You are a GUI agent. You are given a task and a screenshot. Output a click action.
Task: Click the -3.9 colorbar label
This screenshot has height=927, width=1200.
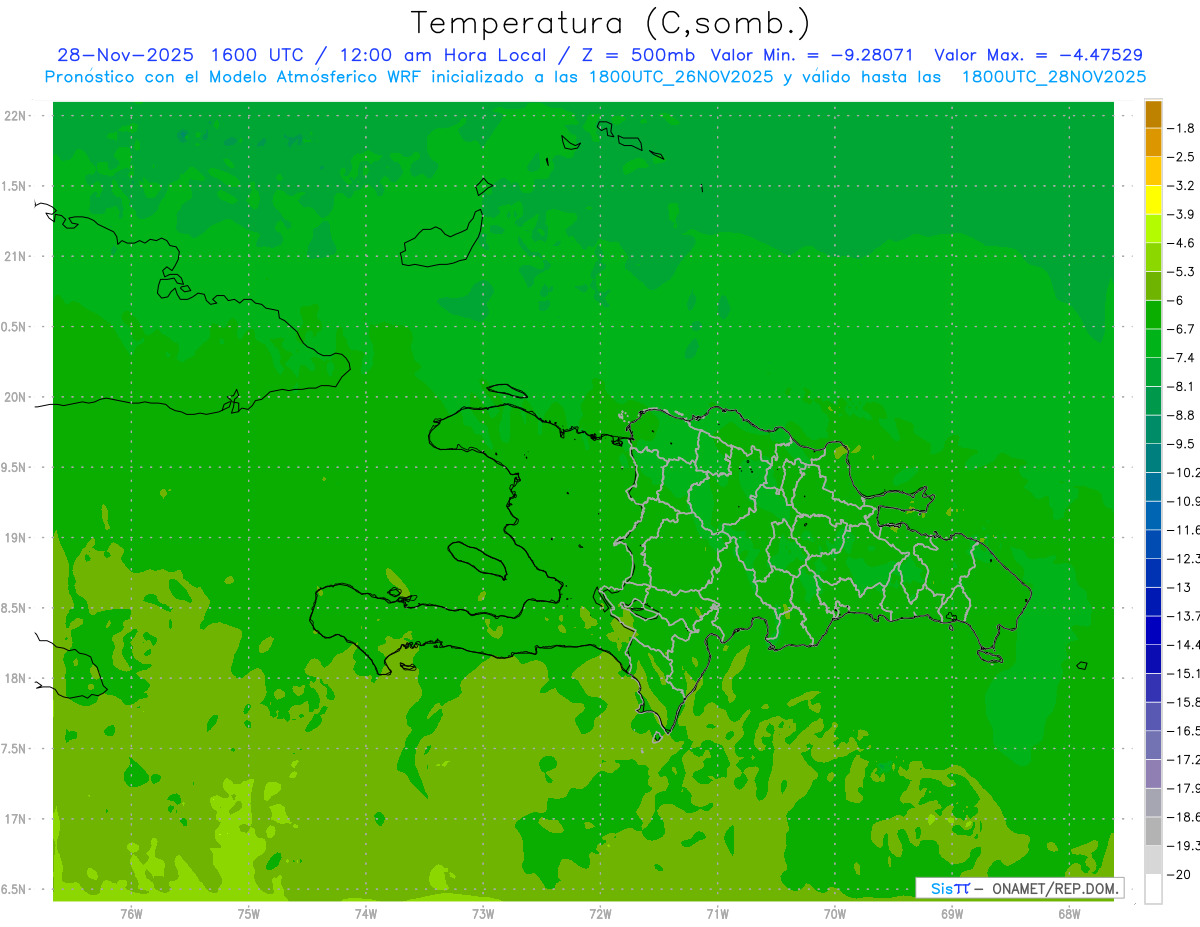pyautogui.click(x=1181, y=214)
